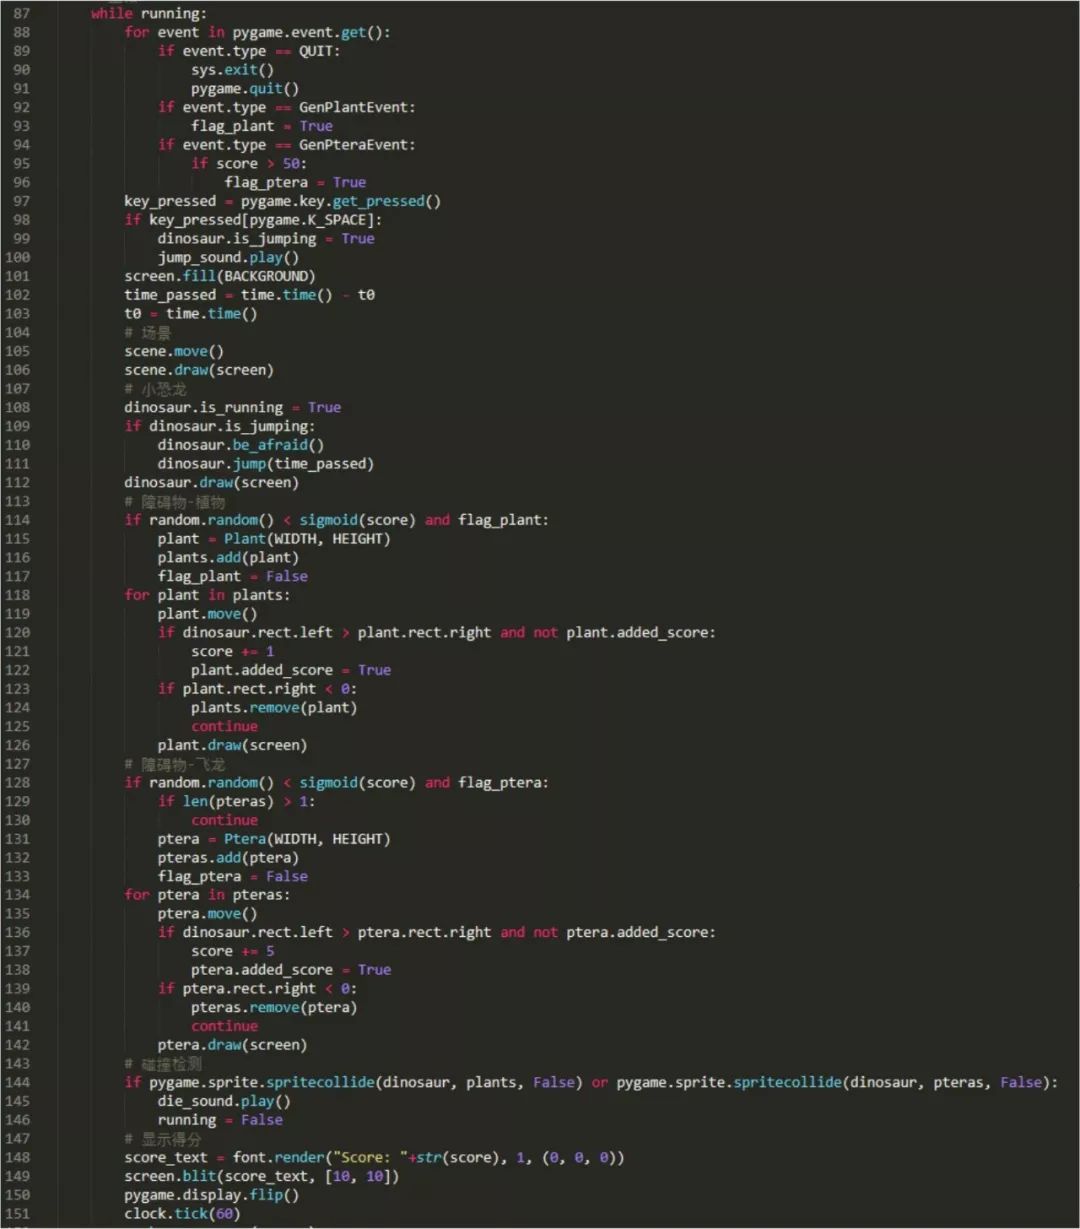This screenshot has height=1229, width=1080.
Task: Click 'pygame.display.flip()' line
Action: coord(212,1195)
